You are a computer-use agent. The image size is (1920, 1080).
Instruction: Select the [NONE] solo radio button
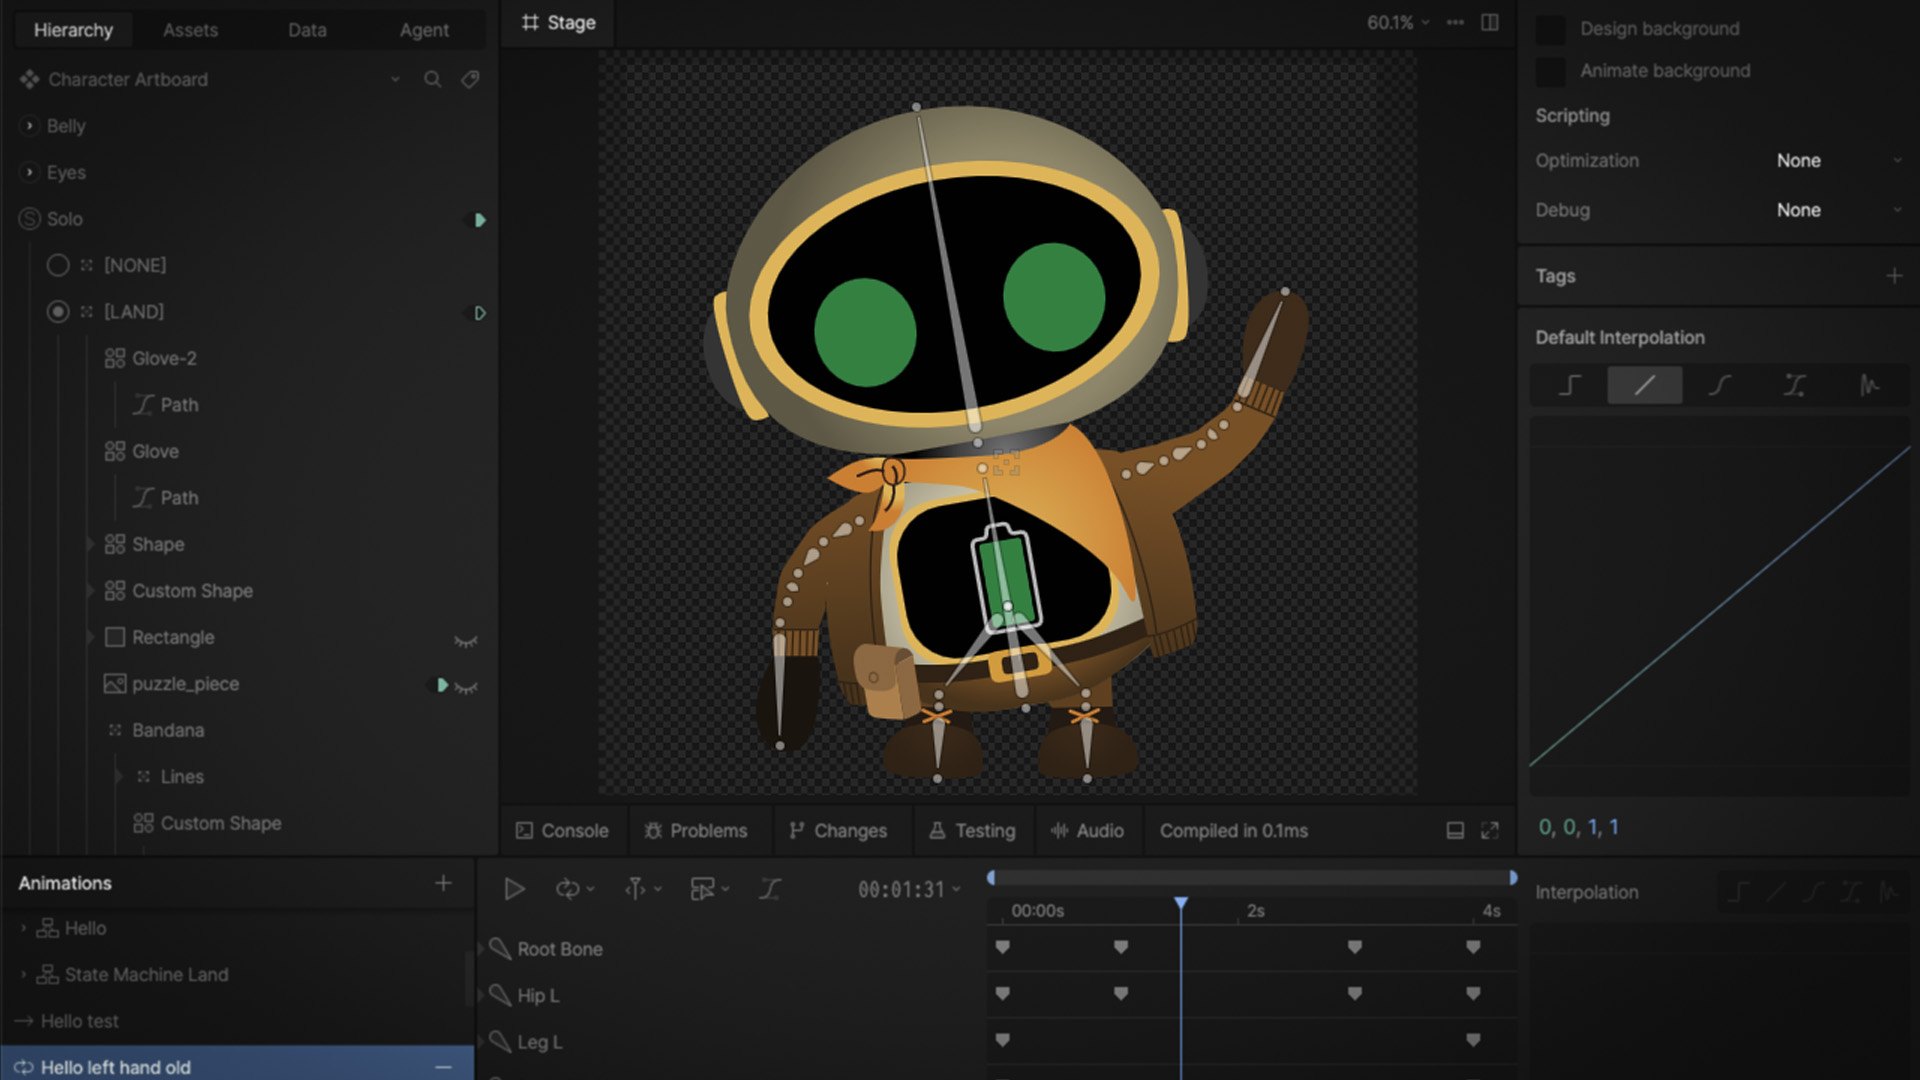point(58,265)
